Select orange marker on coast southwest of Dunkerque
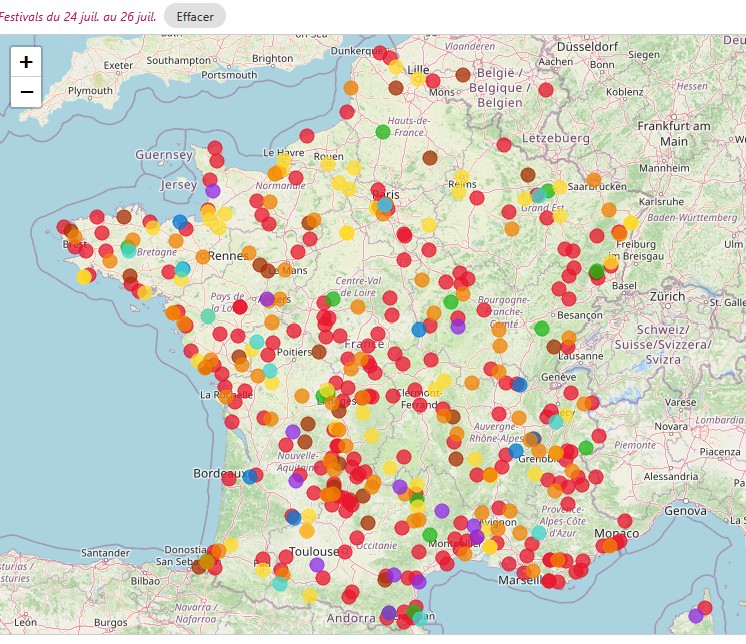 point(351,88)
